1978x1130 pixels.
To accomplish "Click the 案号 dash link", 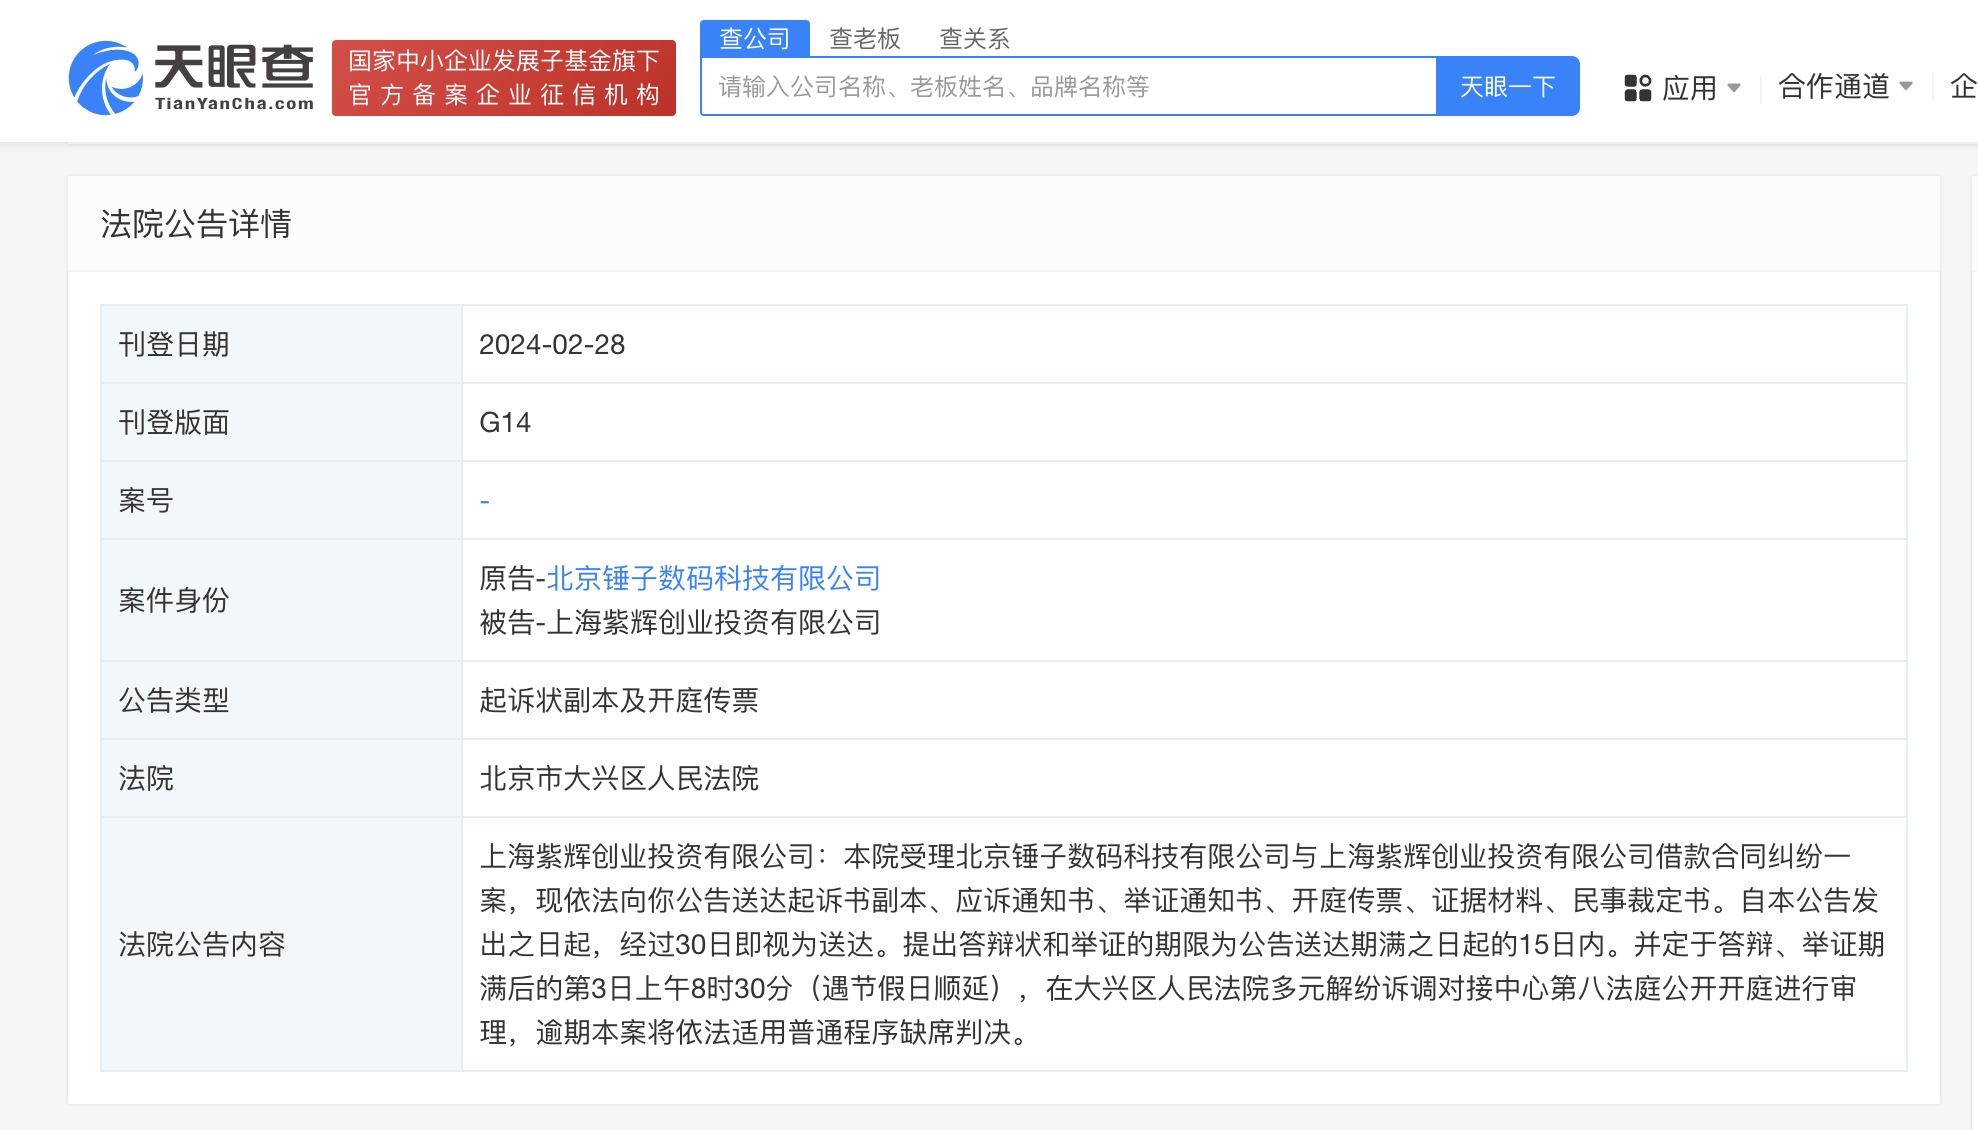I will pos(485,501).
